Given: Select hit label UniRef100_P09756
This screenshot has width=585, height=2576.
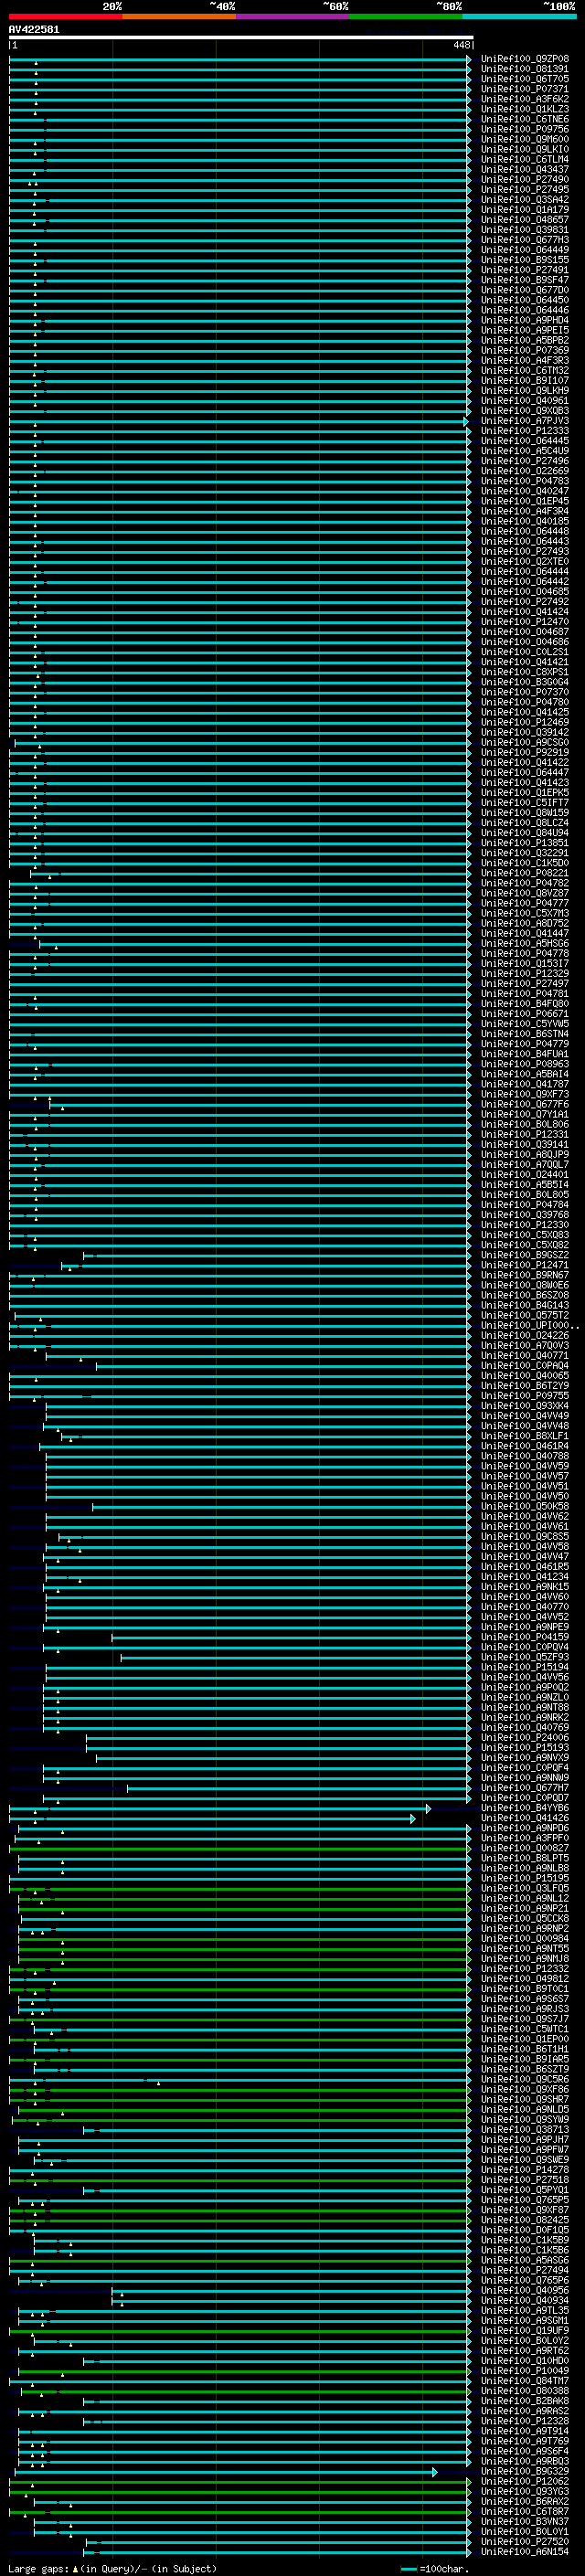Looking at the screenshot, I should 525,129.
